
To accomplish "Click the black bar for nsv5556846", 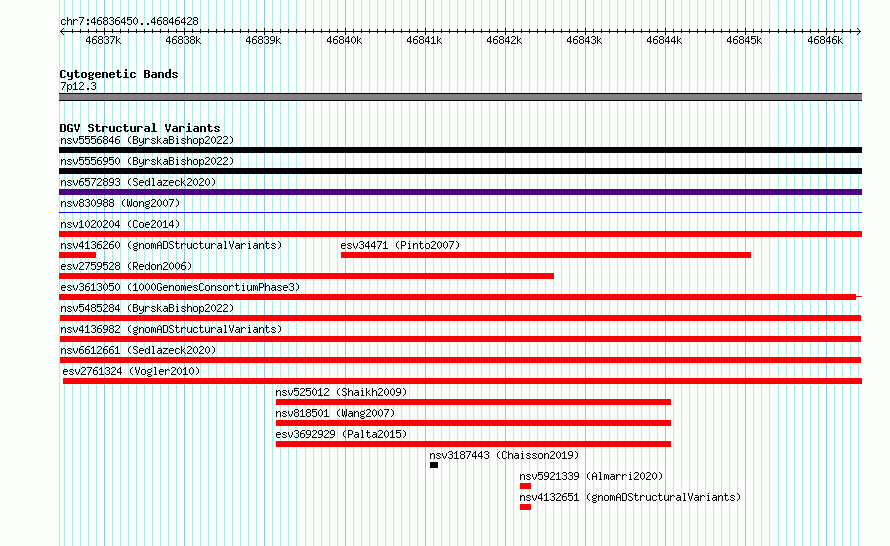I will click(460, 150).
